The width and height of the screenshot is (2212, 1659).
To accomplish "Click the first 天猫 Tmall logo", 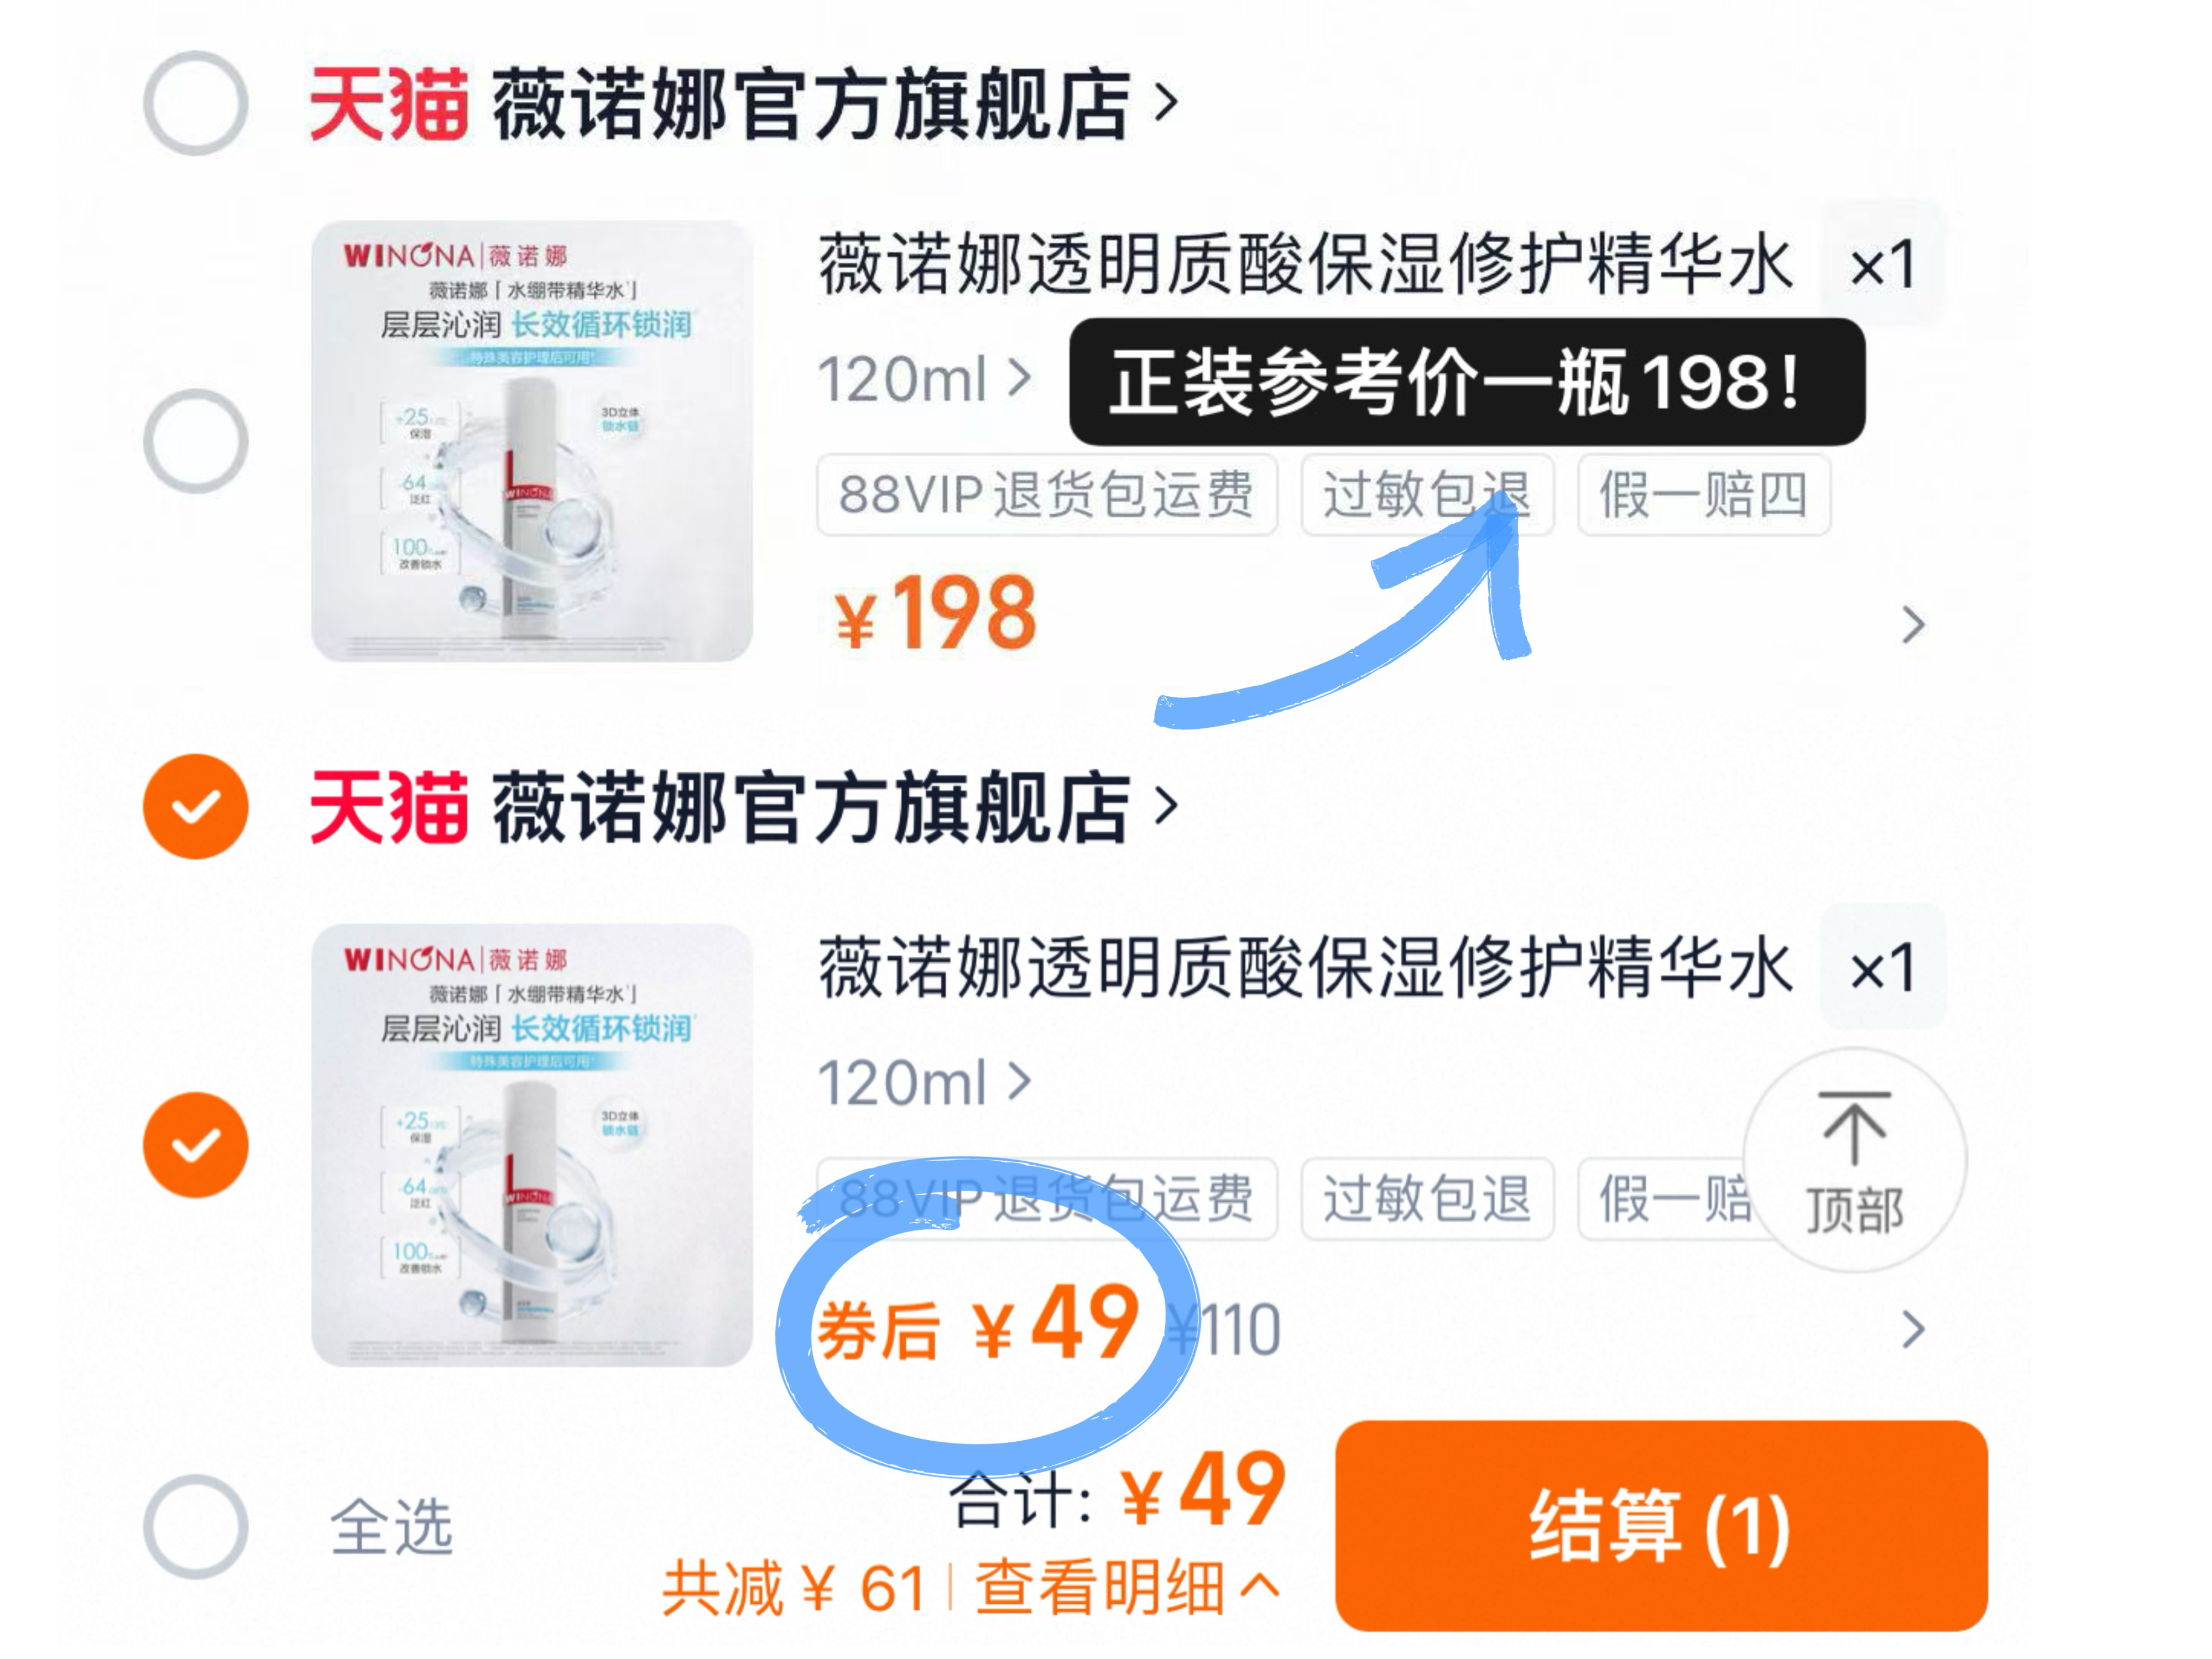I will point(388,104).
